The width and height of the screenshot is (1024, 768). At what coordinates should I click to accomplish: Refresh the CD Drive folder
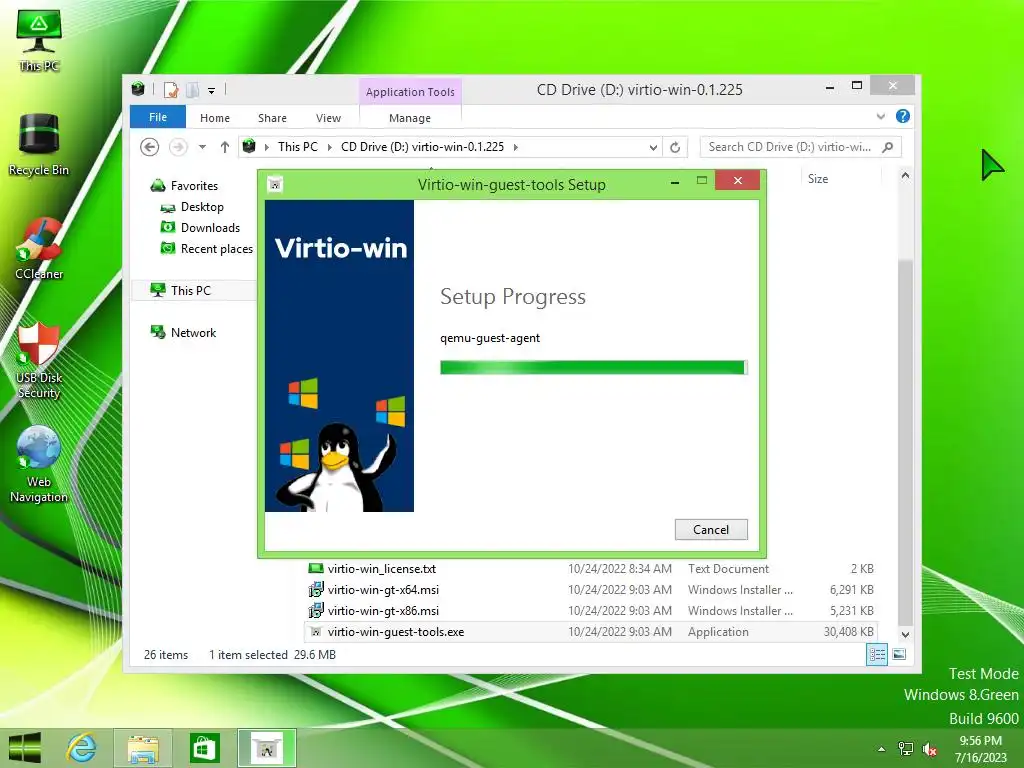(675, 147)
